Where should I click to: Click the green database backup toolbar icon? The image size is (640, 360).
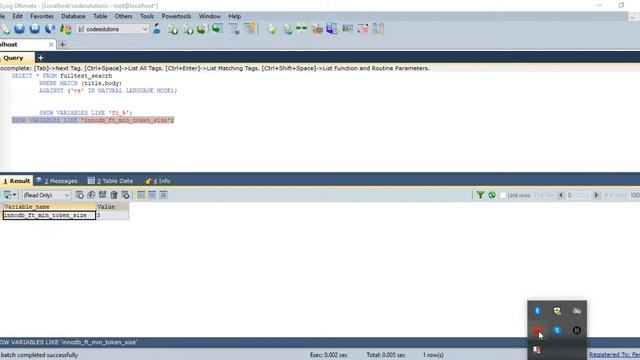click(202, 29)
